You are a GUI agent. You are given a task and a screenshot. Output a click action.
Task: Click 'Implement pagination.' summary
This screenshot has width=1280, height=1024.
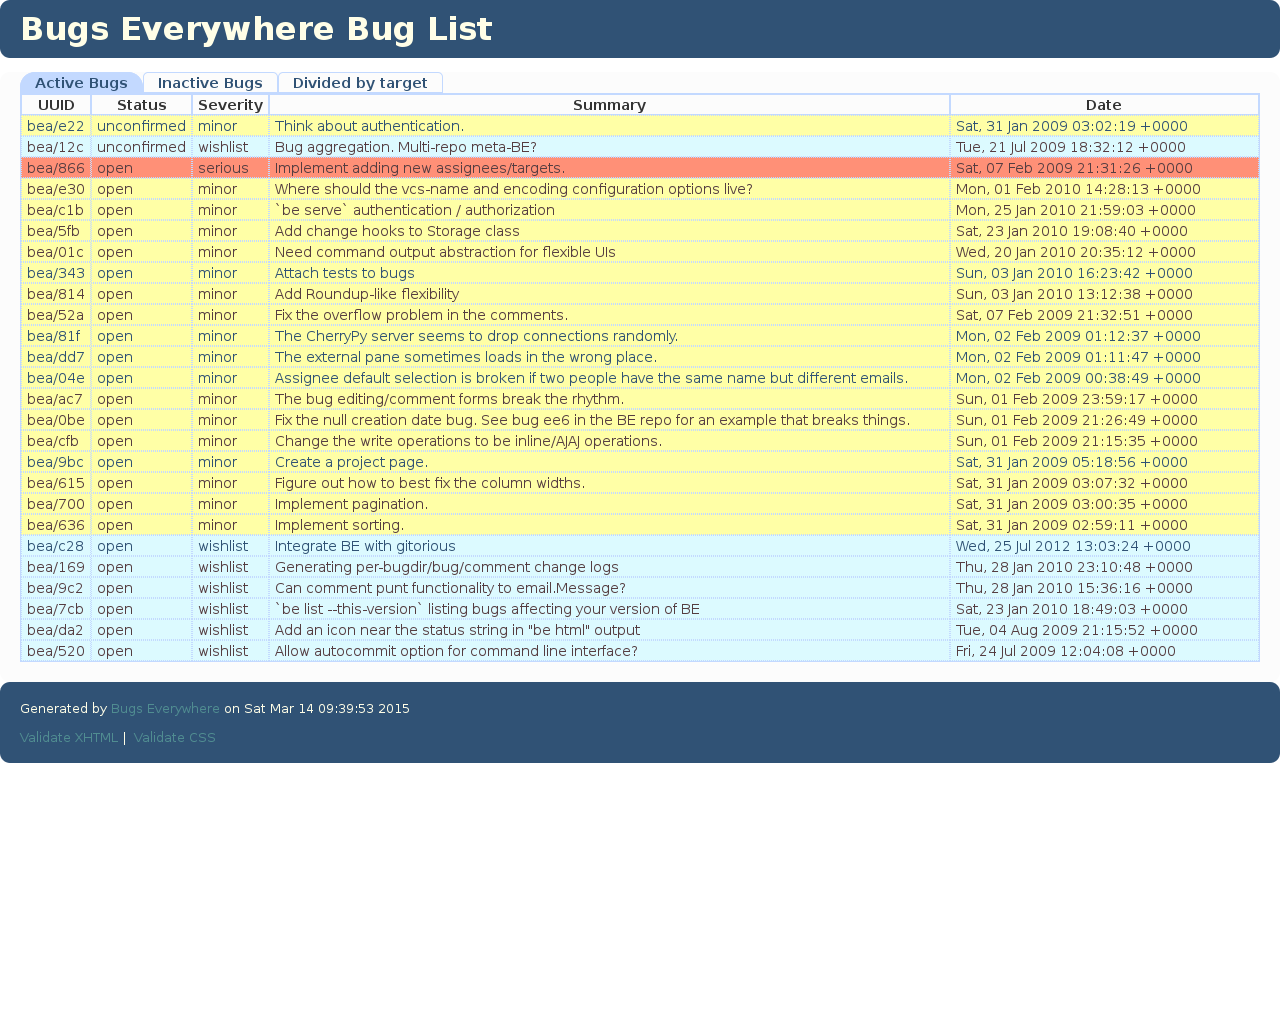click(x=351, y=504)
